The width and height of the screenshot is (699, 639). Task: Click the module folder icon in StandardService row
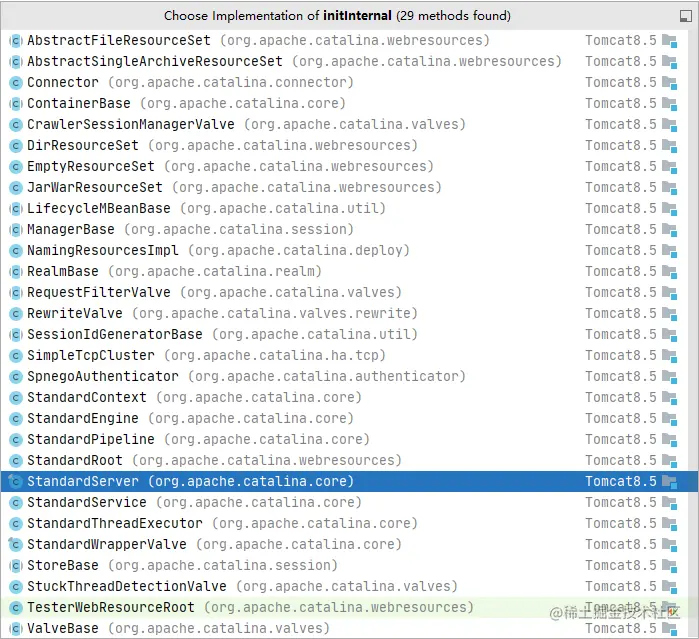pyautogui.click(x=670, y=503)
